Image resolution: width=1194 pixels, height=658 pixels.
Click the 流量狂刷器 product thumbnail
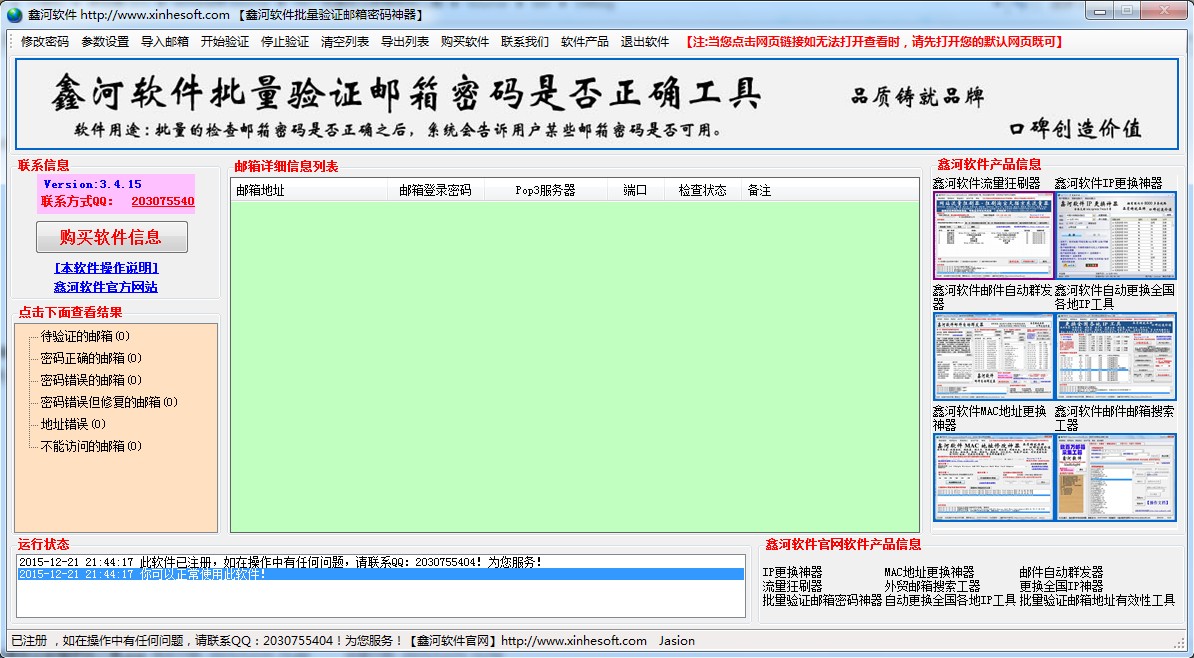coord(992,236)
